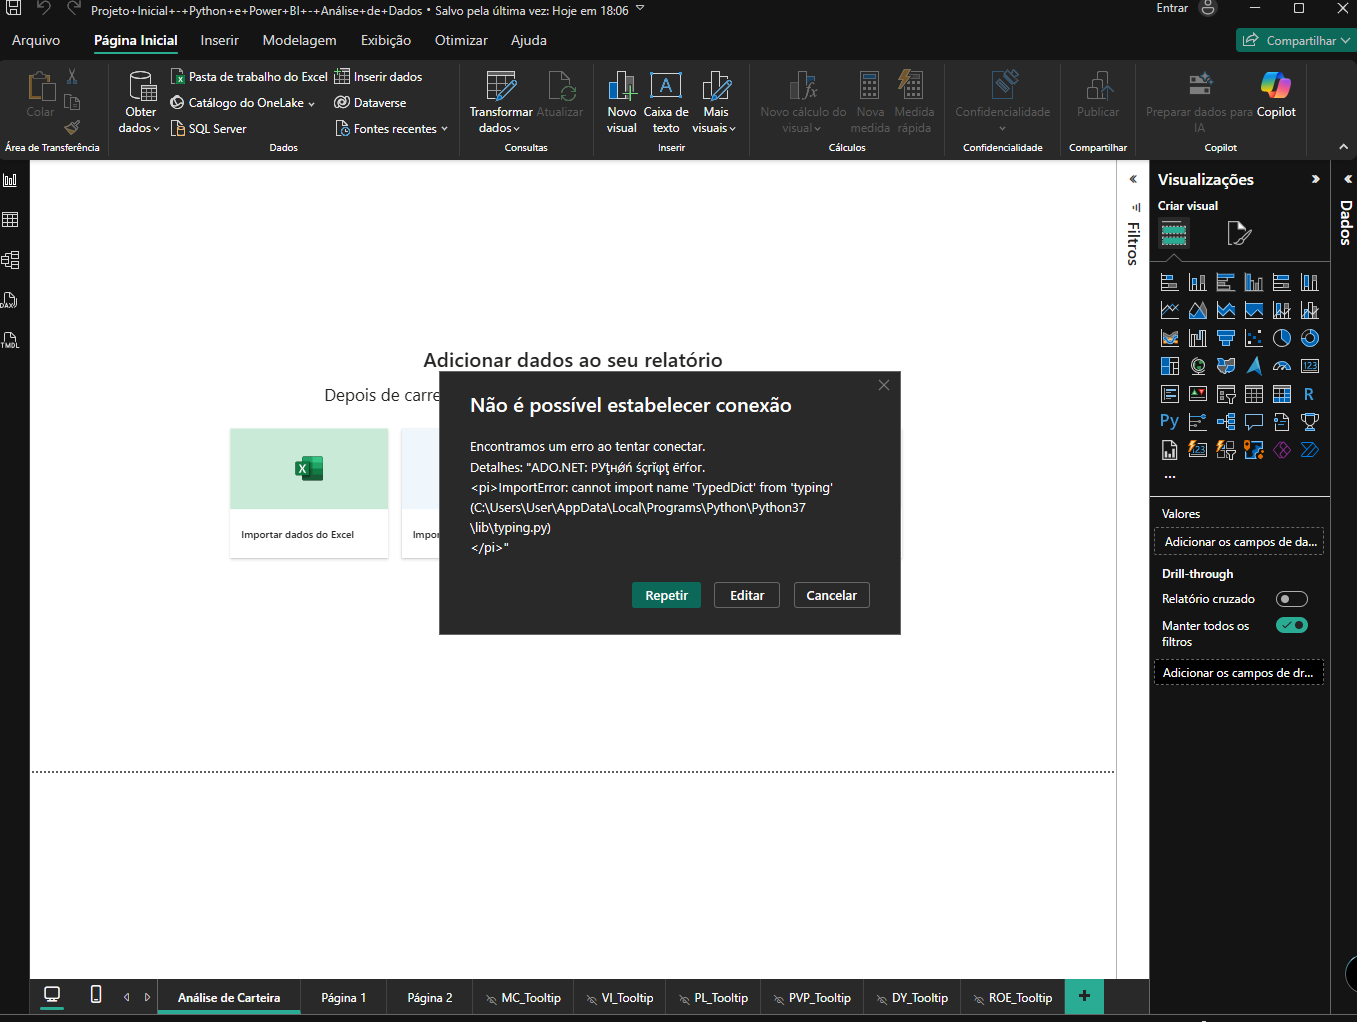Image resolution: width=1357 pixels, height=1022 pixels.
Task: Select the Slicer visual icon
Action: pos(1226,394)
